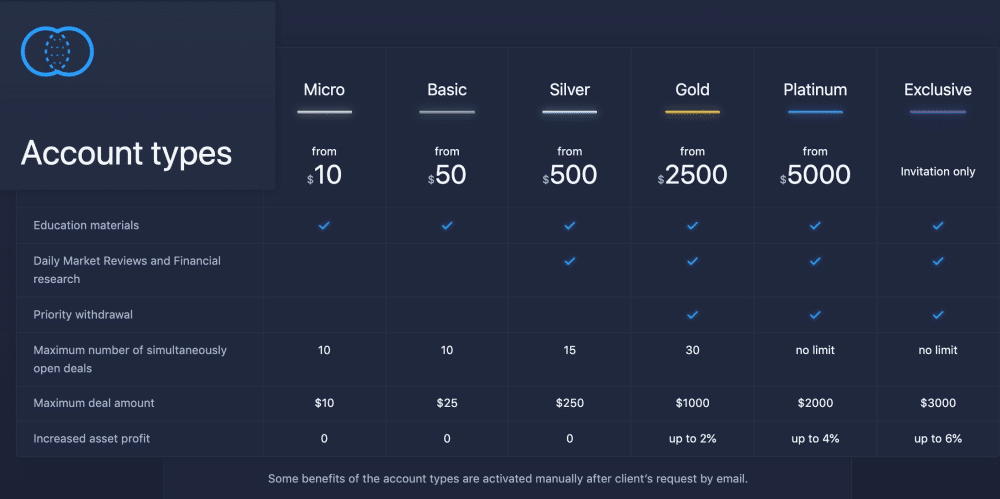This screenshot has height=499, width=1000.
Task: Click the Maximum deal amount row label
Action: point(94,403)
